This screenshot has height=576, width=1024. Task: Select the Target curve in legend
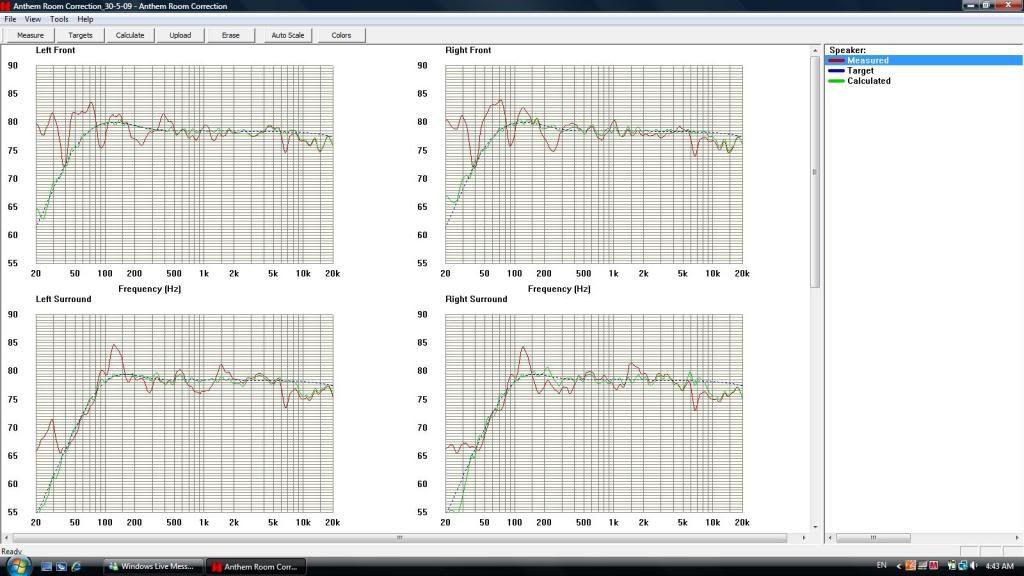tap(860, 71)
